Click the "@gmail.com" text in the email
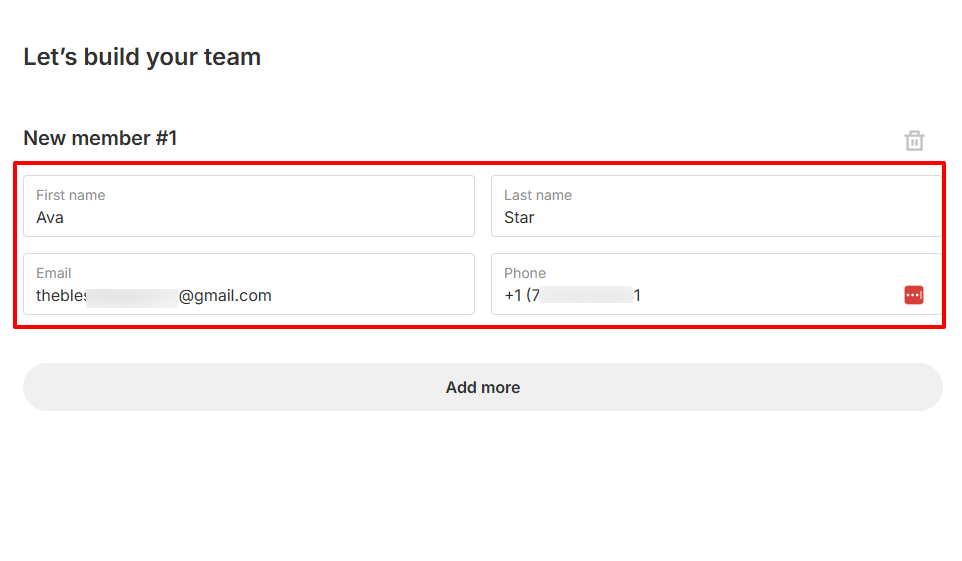The height and width of the screenshot is (561, 962). (225, 295)
